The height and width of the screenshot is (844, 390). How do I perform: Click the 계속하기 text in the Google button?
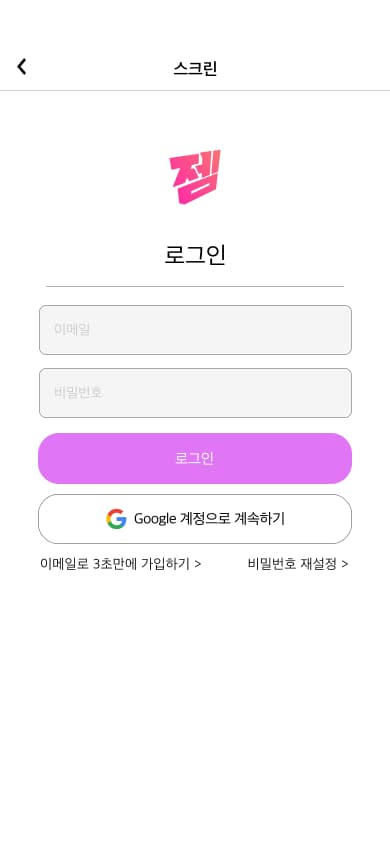tap(260, 518)
